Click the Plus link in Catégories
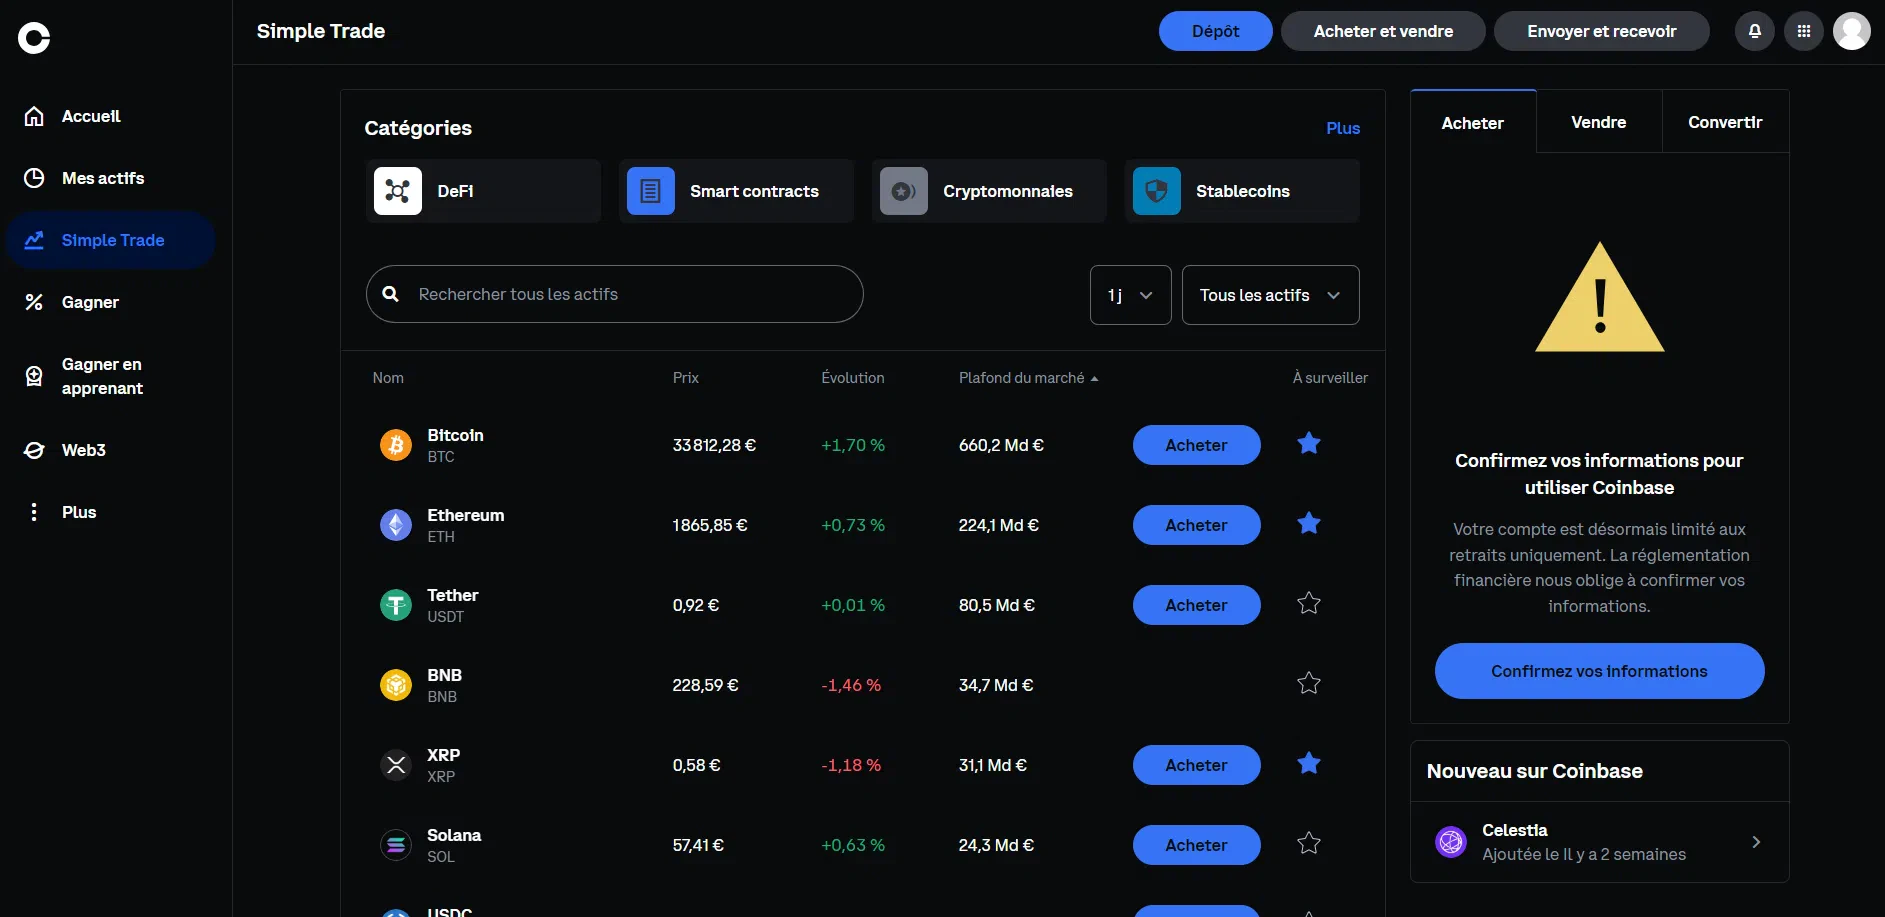Screen dimensions: 1885x917 pyautogui.click(x=1343, y=128)
